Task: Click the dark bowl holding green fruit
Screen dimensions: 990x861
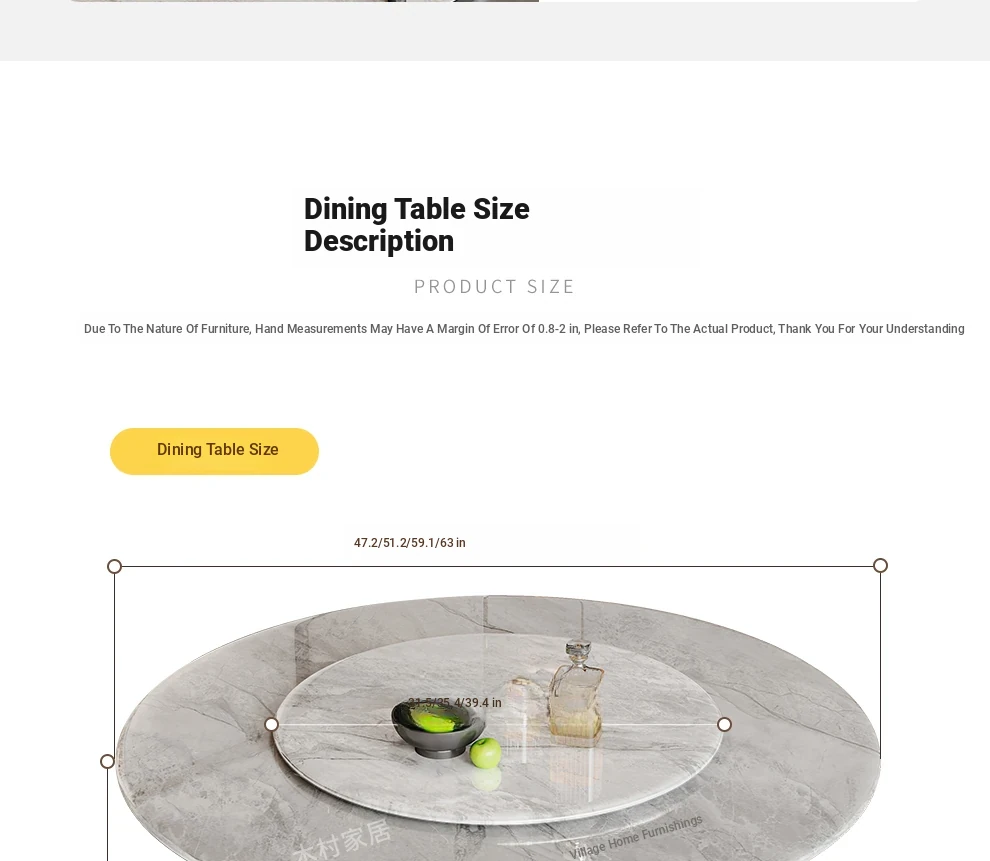Action: coord(432,728)
